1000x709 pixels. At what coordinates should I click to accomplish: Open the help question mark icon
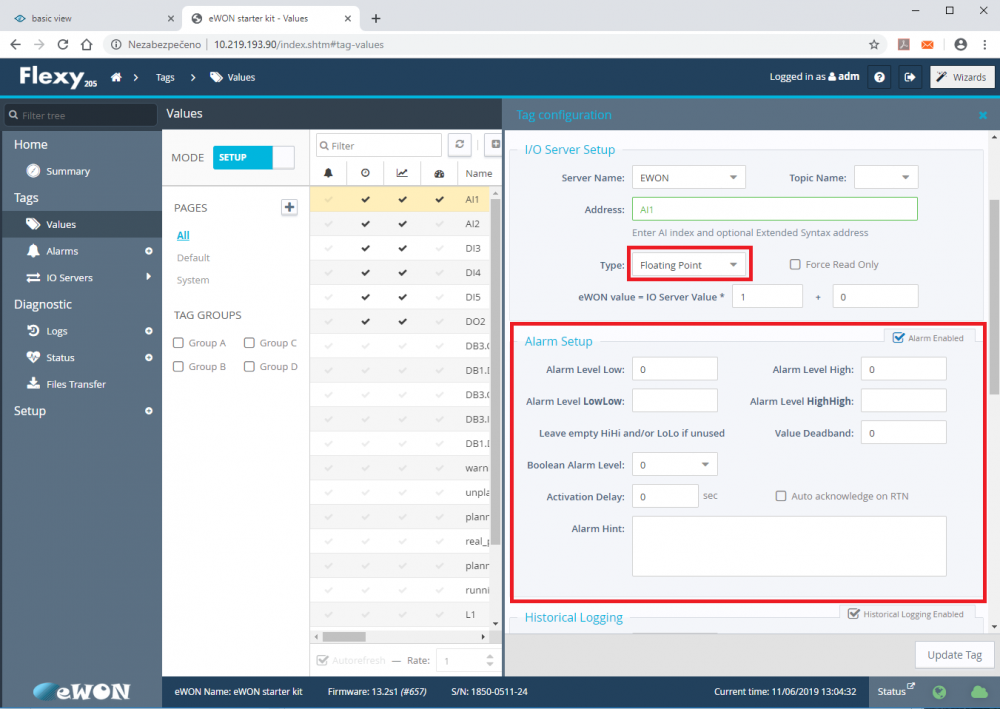pyautogui.click(x=879, y=77)
